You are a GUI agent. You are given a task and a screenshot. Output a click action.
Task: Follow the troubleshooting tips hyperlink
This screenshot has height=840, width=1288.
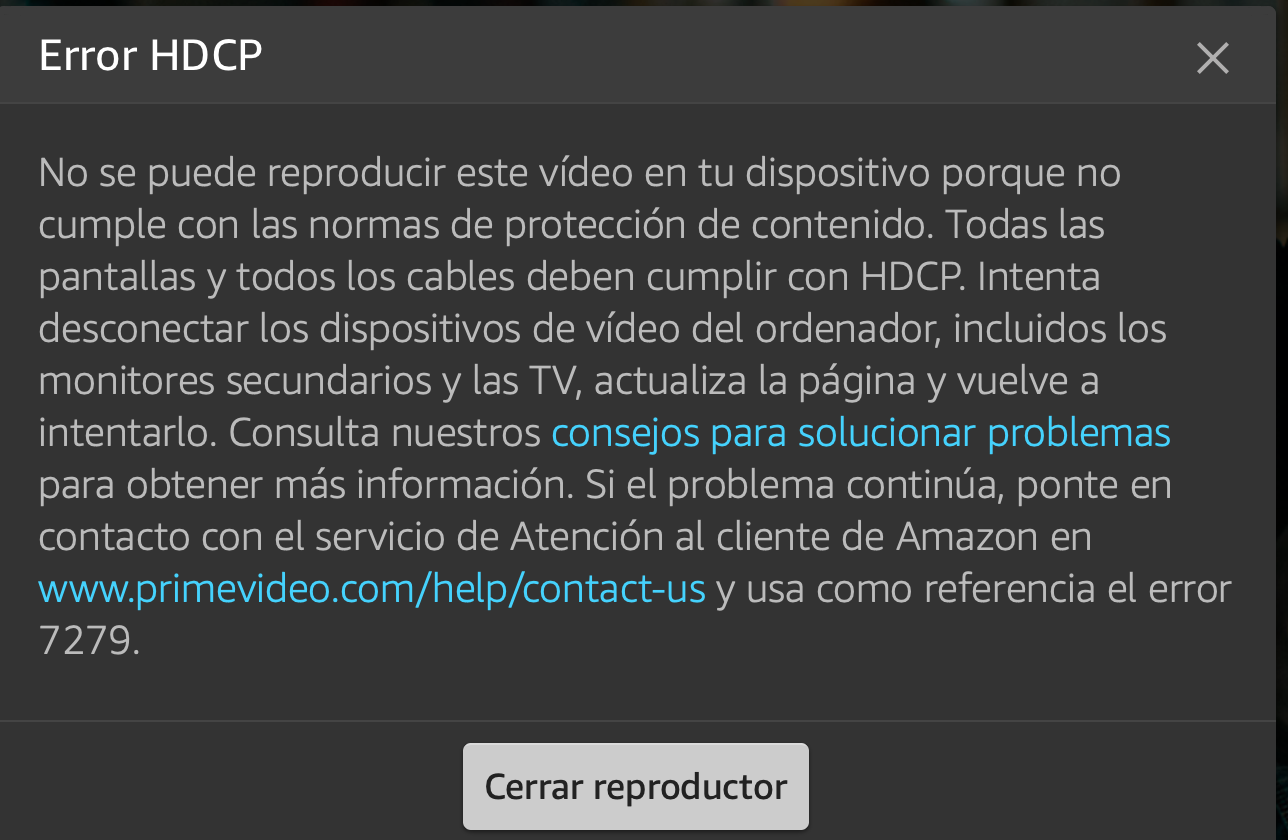coord(861,433)
